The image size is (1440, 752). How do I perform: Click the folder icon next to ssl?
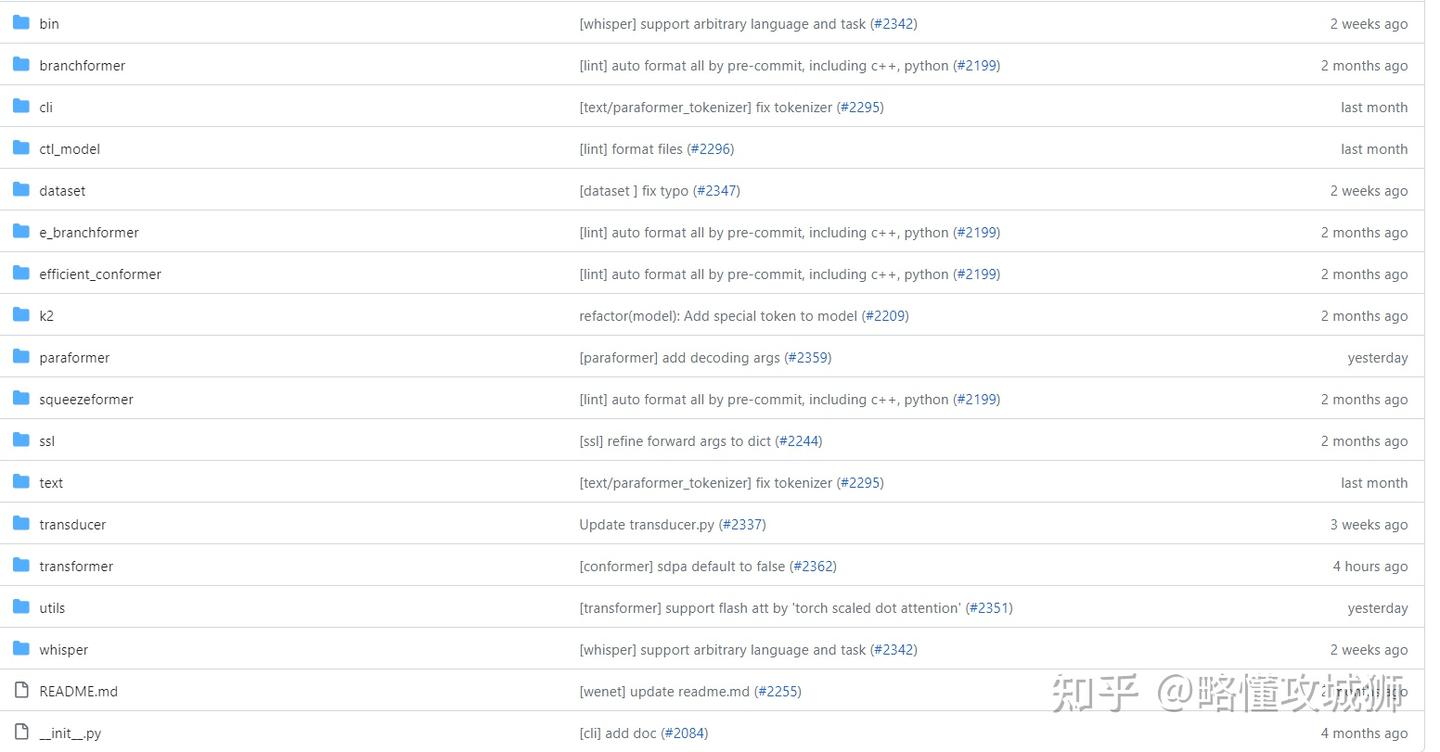click(21, 440)
